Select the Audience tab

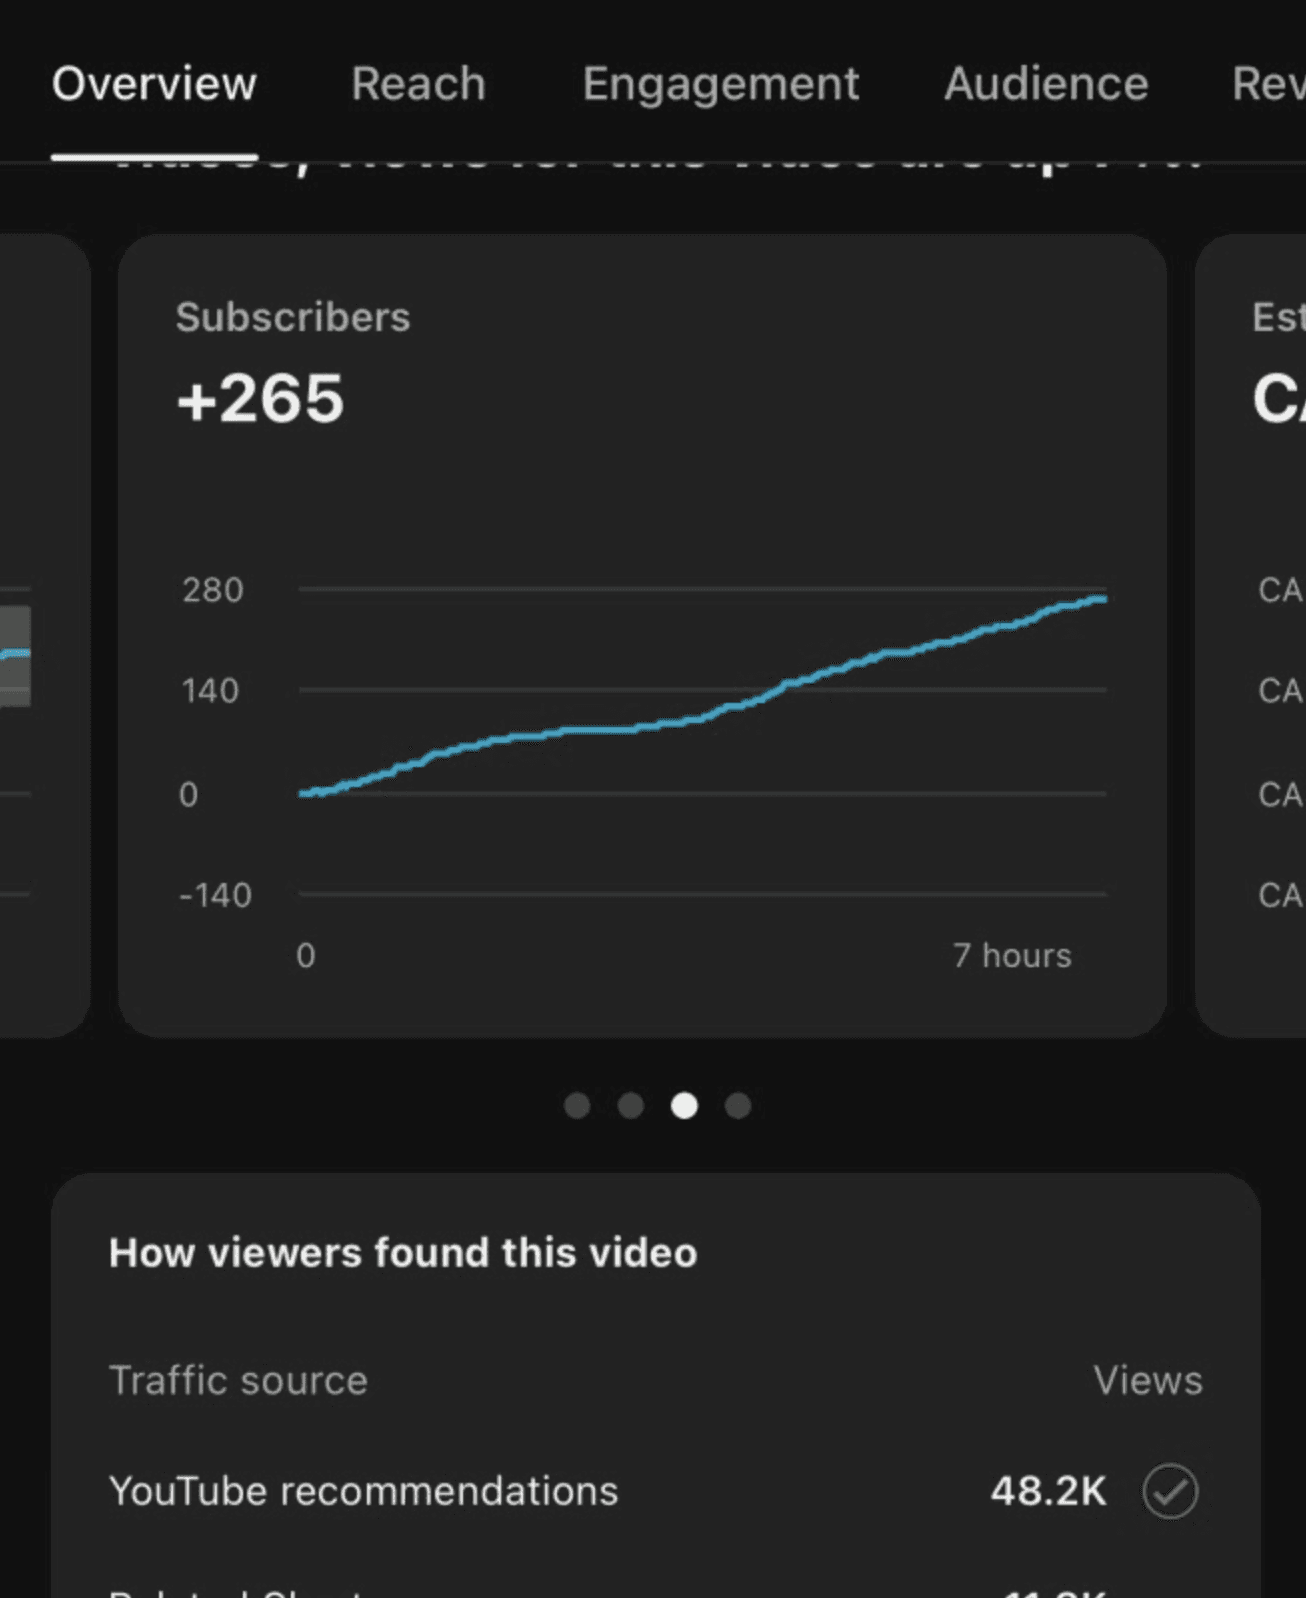[1046, 84]
